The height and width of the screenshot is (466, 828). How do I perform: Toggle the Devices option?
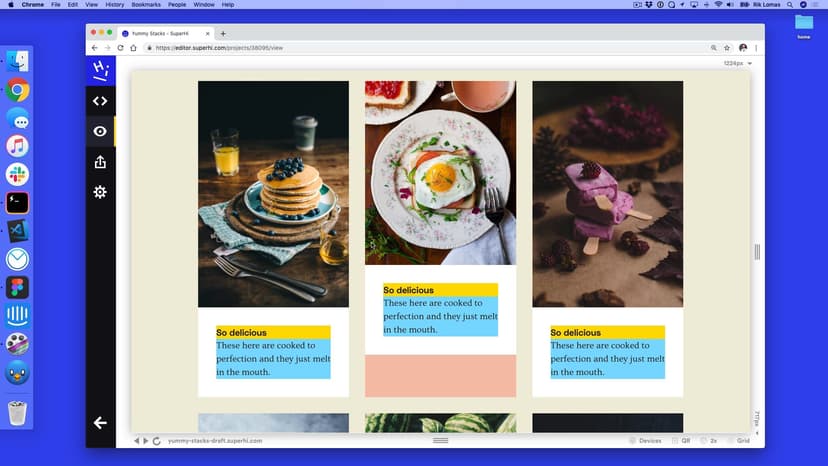click(x=645, y=441)
